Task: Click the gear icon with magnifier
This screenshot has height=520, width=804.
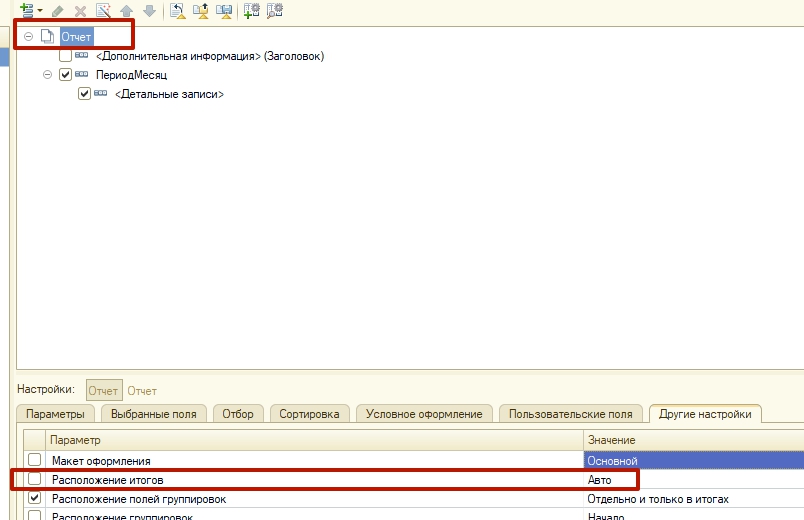Action: coord(275,10)
